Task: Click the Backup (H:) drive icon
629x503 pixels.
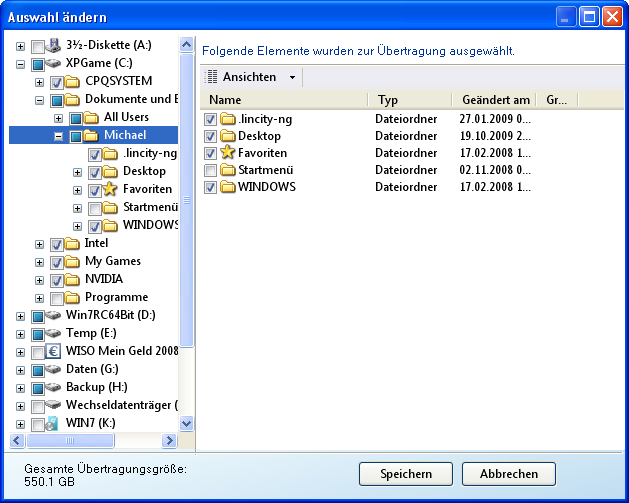Action: (53, 387)
